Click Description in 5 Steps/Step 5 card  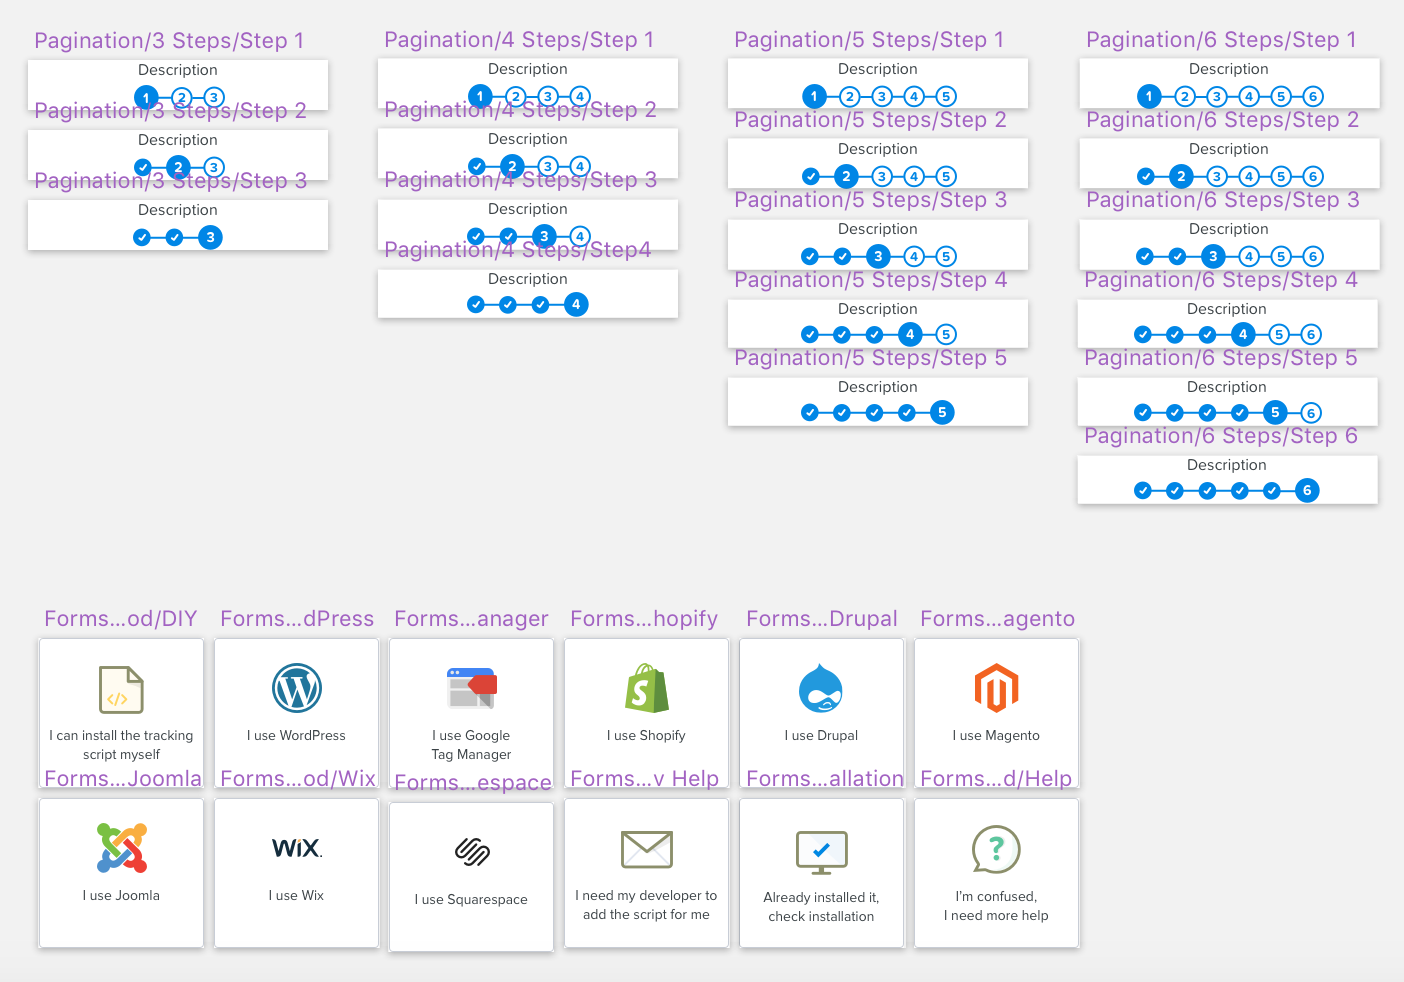878,387
